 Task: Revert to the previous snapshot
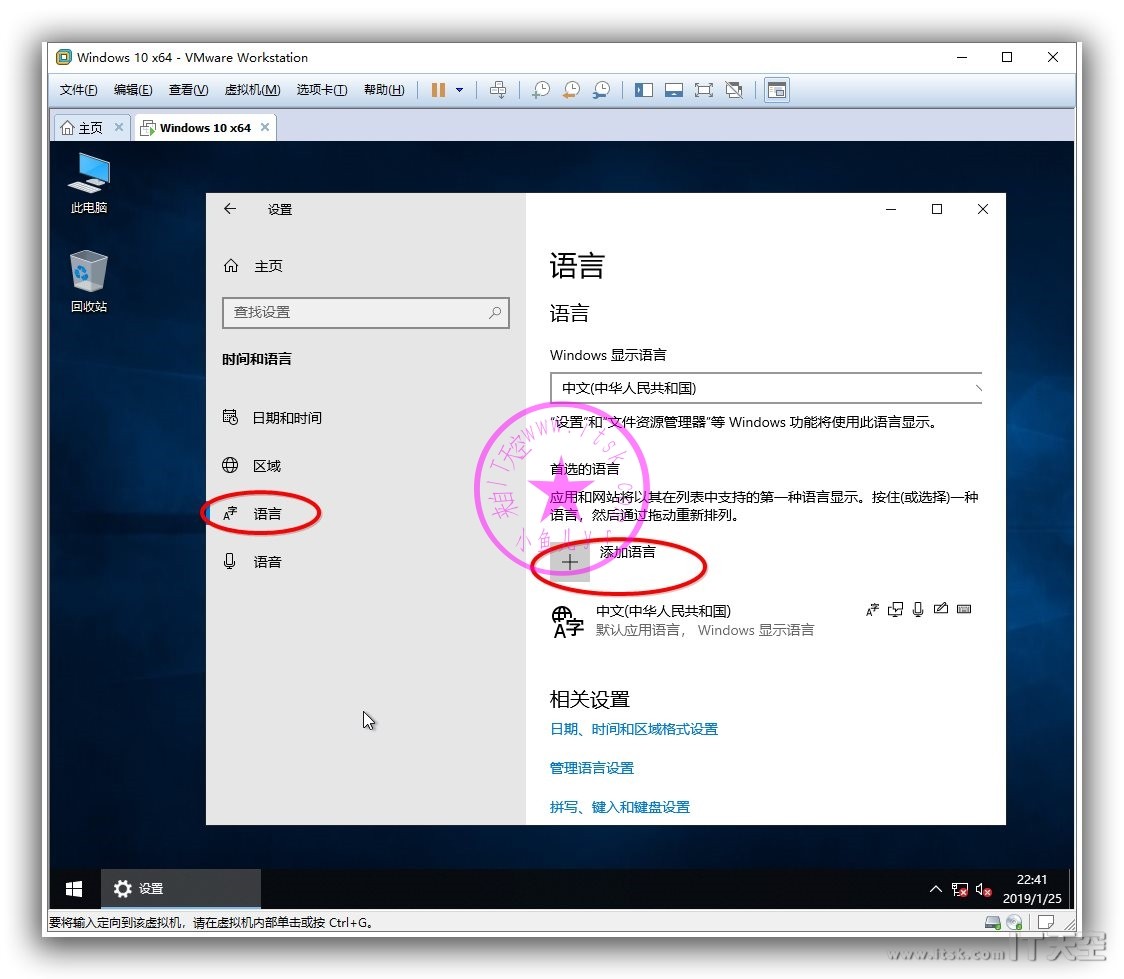pyautogui.click(x=571, y=90)
